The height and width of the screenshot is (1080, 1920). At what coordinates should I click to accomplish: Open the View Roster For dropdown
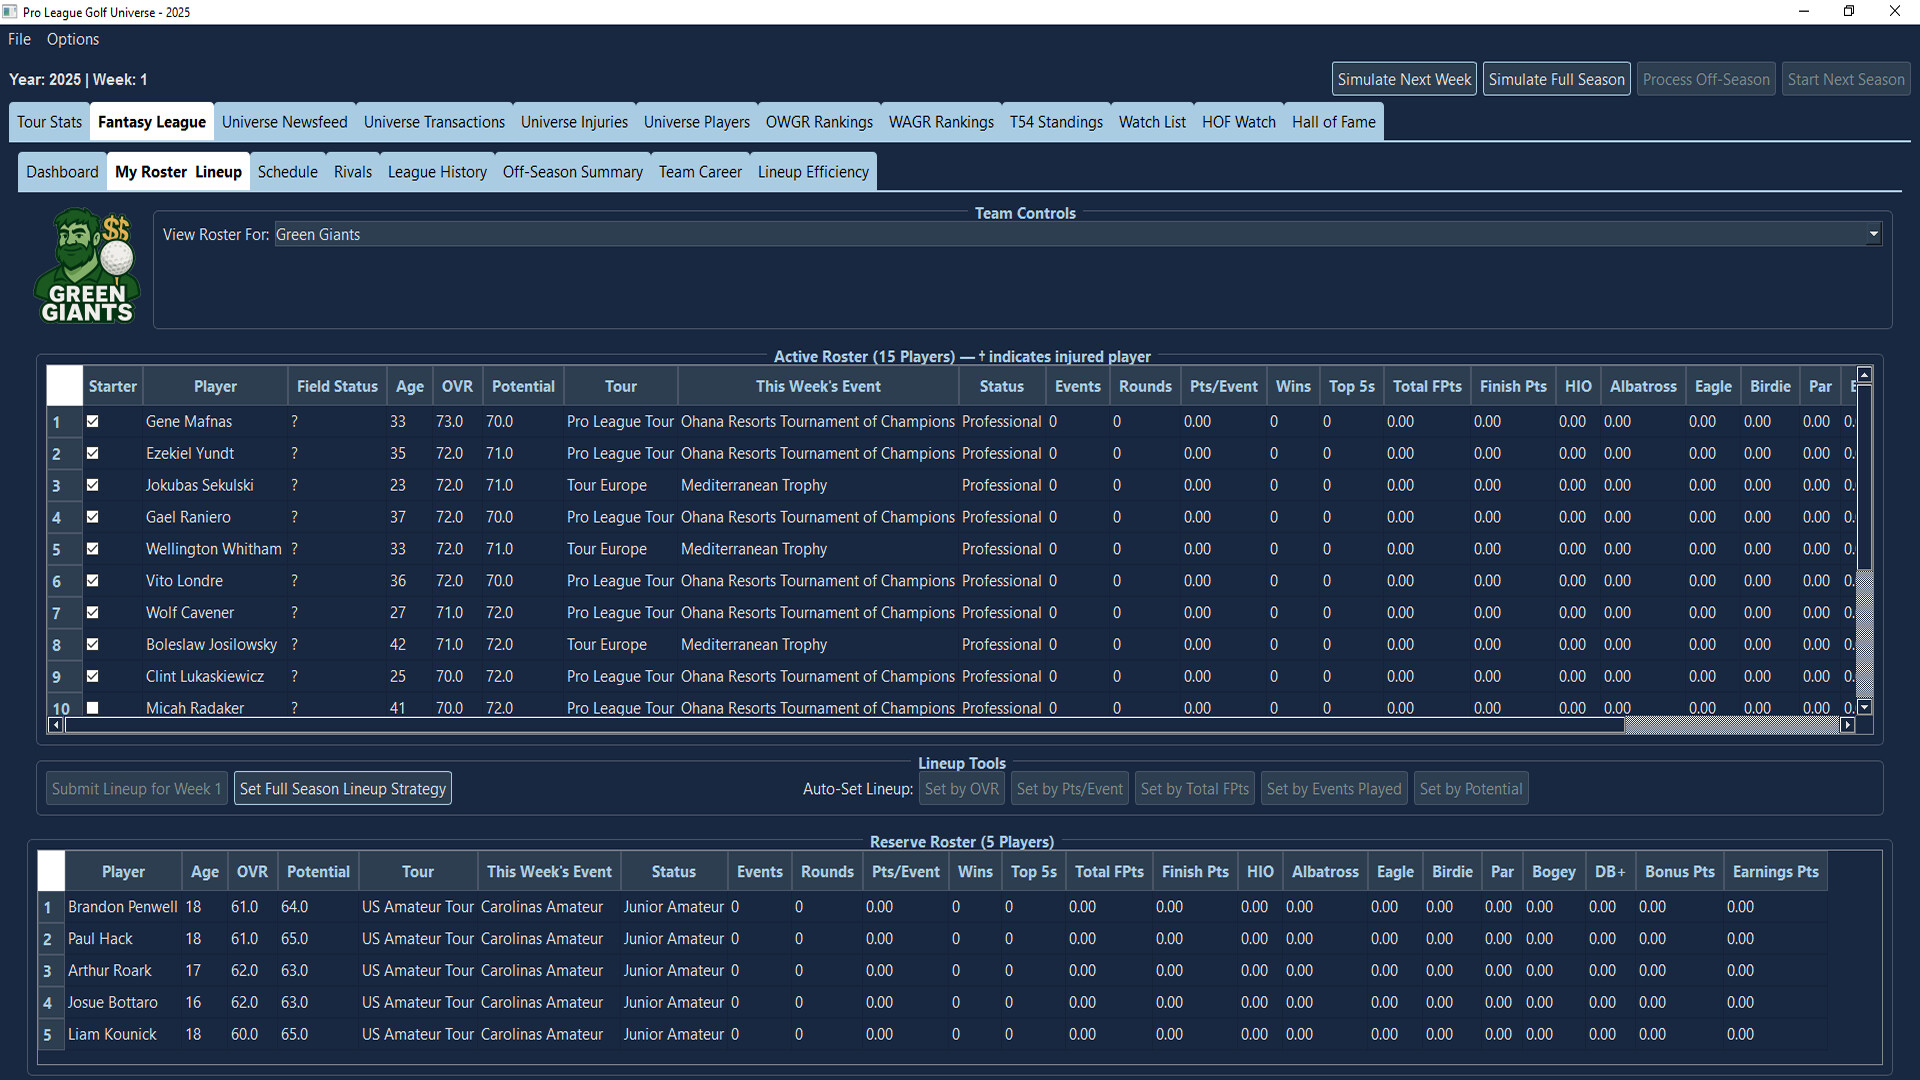tap(1872, 234)
